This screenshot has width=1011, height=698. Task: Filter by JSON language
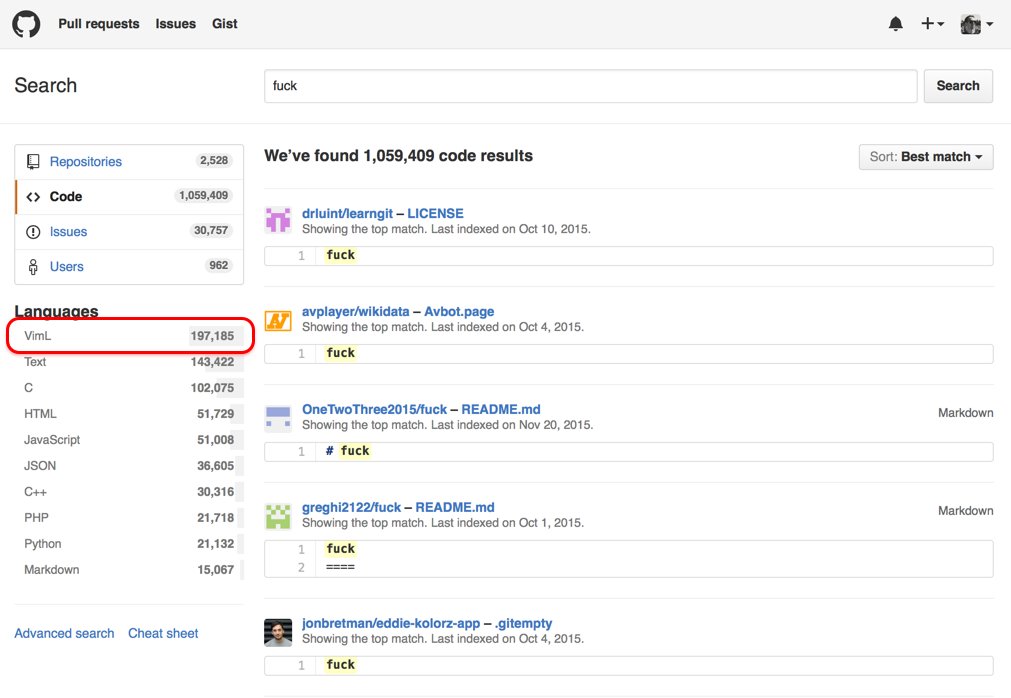[129, 465]
